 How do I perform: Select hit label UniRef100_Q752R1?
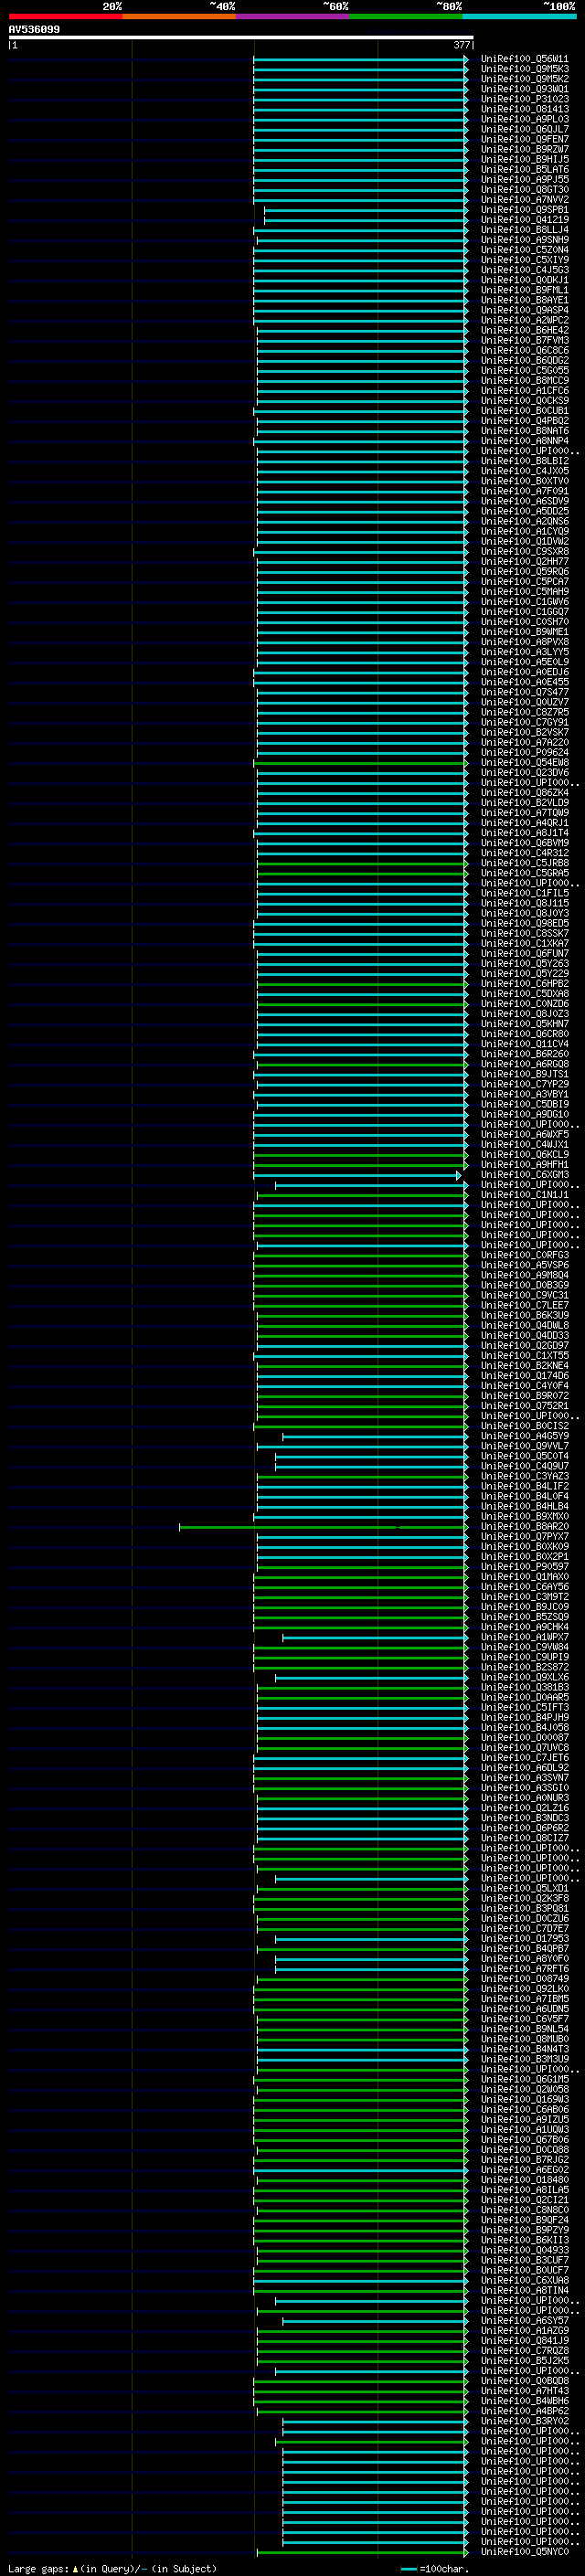click(x=525, y=1406)
